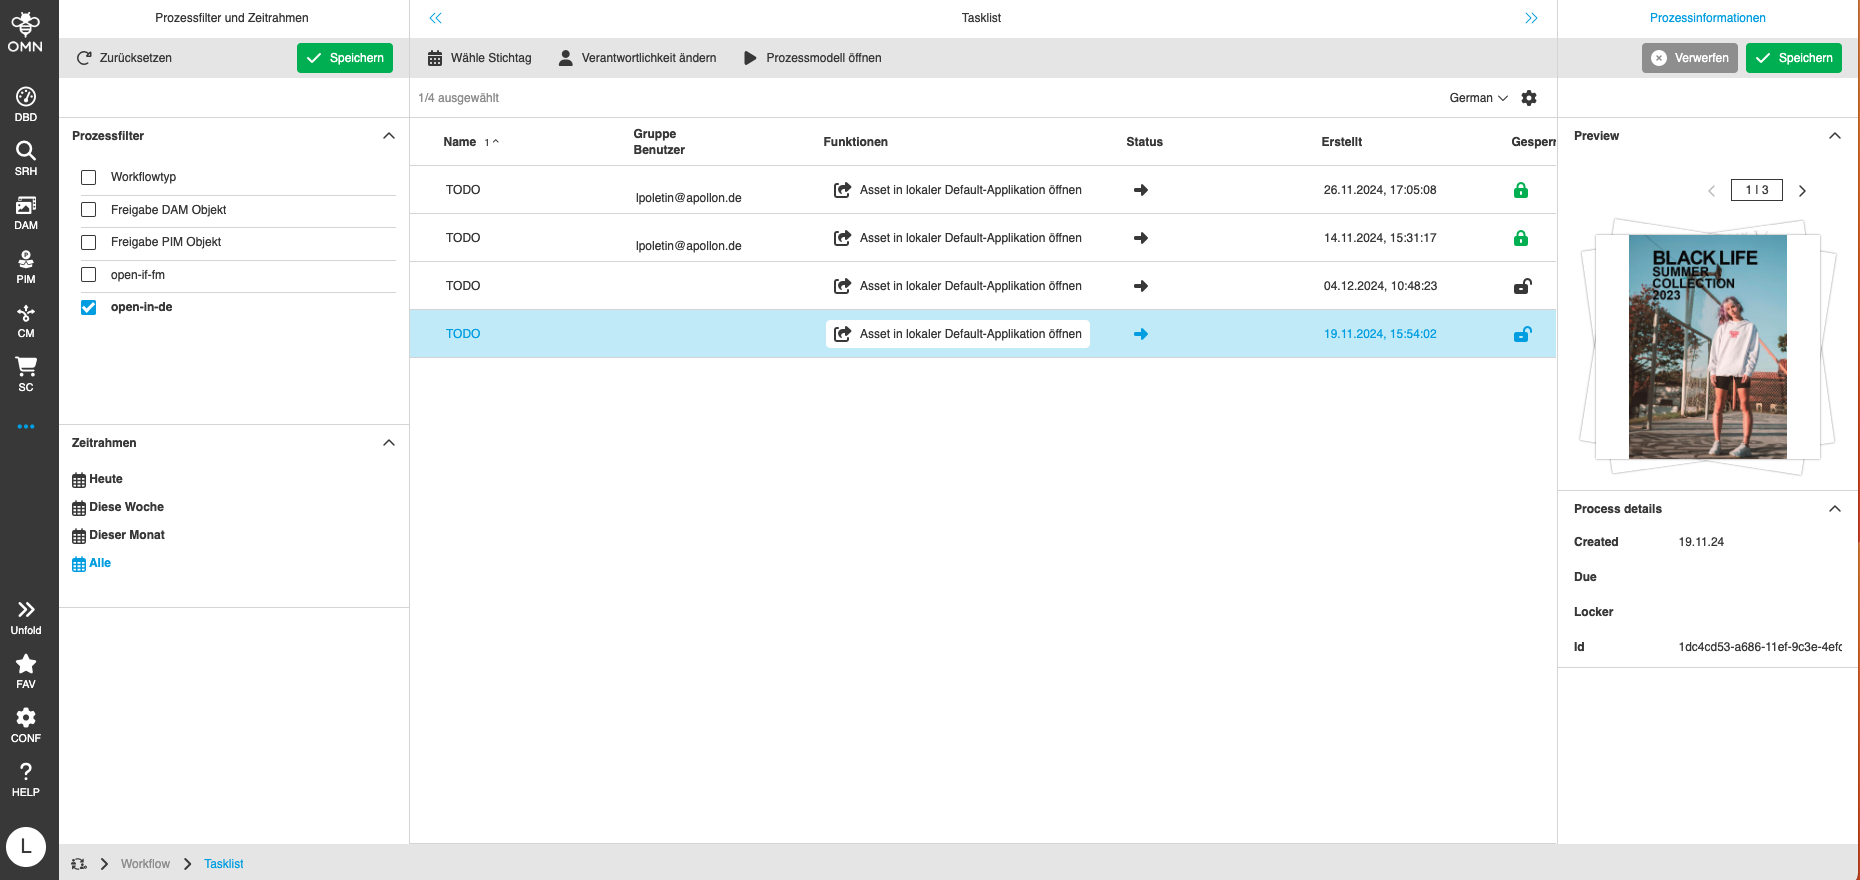Uncheck the open-in-de filter checkbox

click(89, 307)
